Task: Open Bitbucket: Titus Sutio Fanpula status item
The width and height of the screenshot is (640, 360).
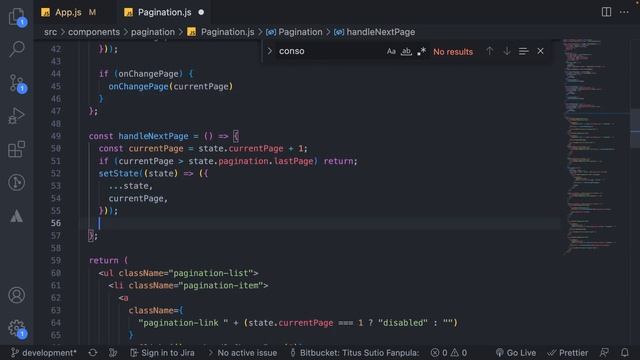Action: pyautogui.click(x=355, y=353)
